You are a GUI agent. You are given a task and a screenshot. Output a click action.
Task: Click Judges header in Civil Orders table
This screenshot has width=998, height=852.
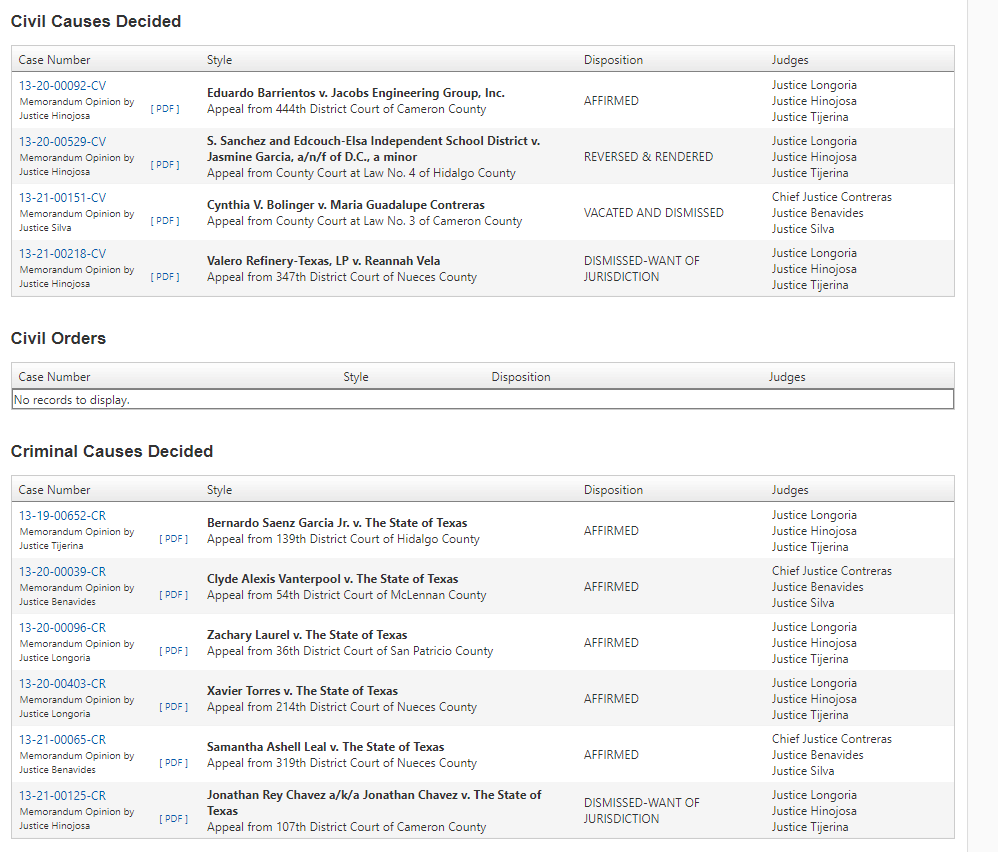pos(787,377)
